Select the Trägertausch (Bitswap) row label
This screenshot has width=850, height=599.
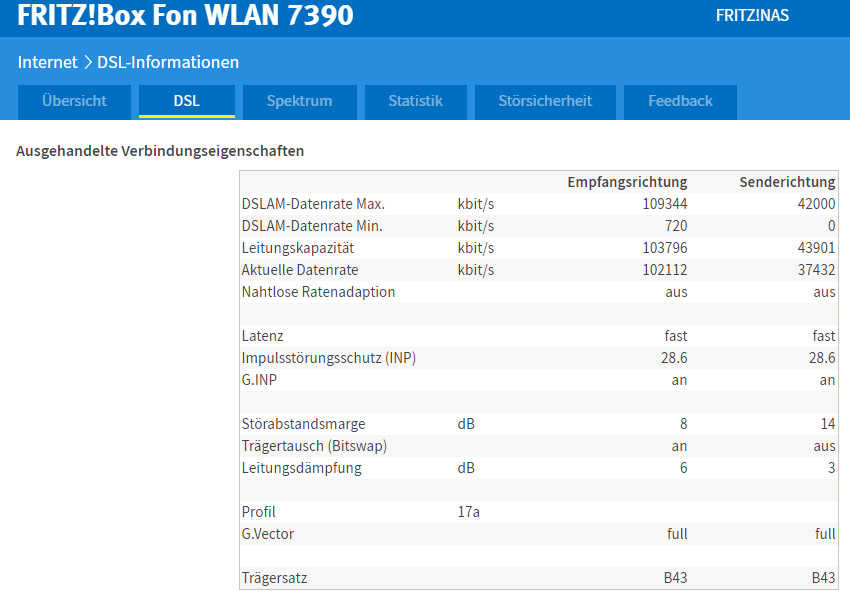click(x=314, y=446)
